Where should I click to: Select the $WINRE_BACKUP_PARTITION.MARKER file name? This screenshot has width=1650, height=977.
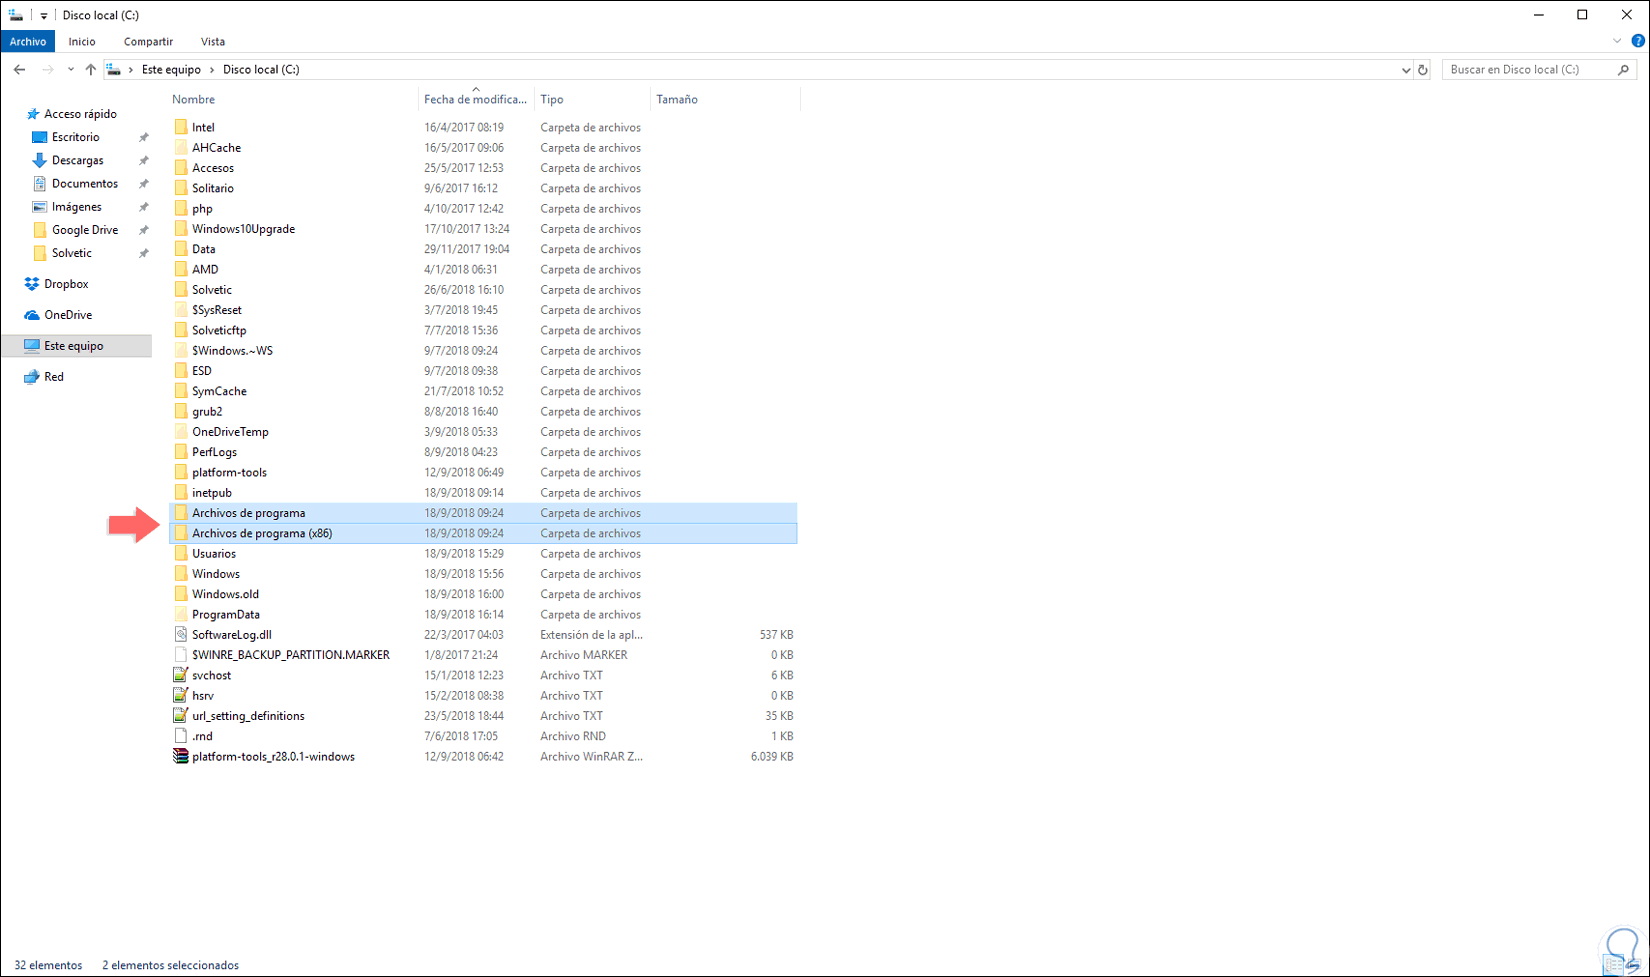(291, 655)
